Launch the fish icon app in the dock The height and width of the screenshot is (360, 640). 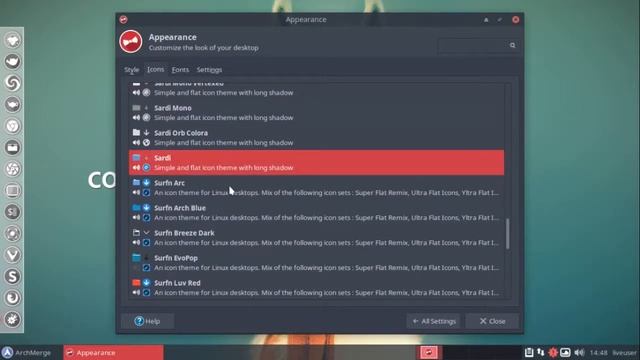[x=12, y=104]
